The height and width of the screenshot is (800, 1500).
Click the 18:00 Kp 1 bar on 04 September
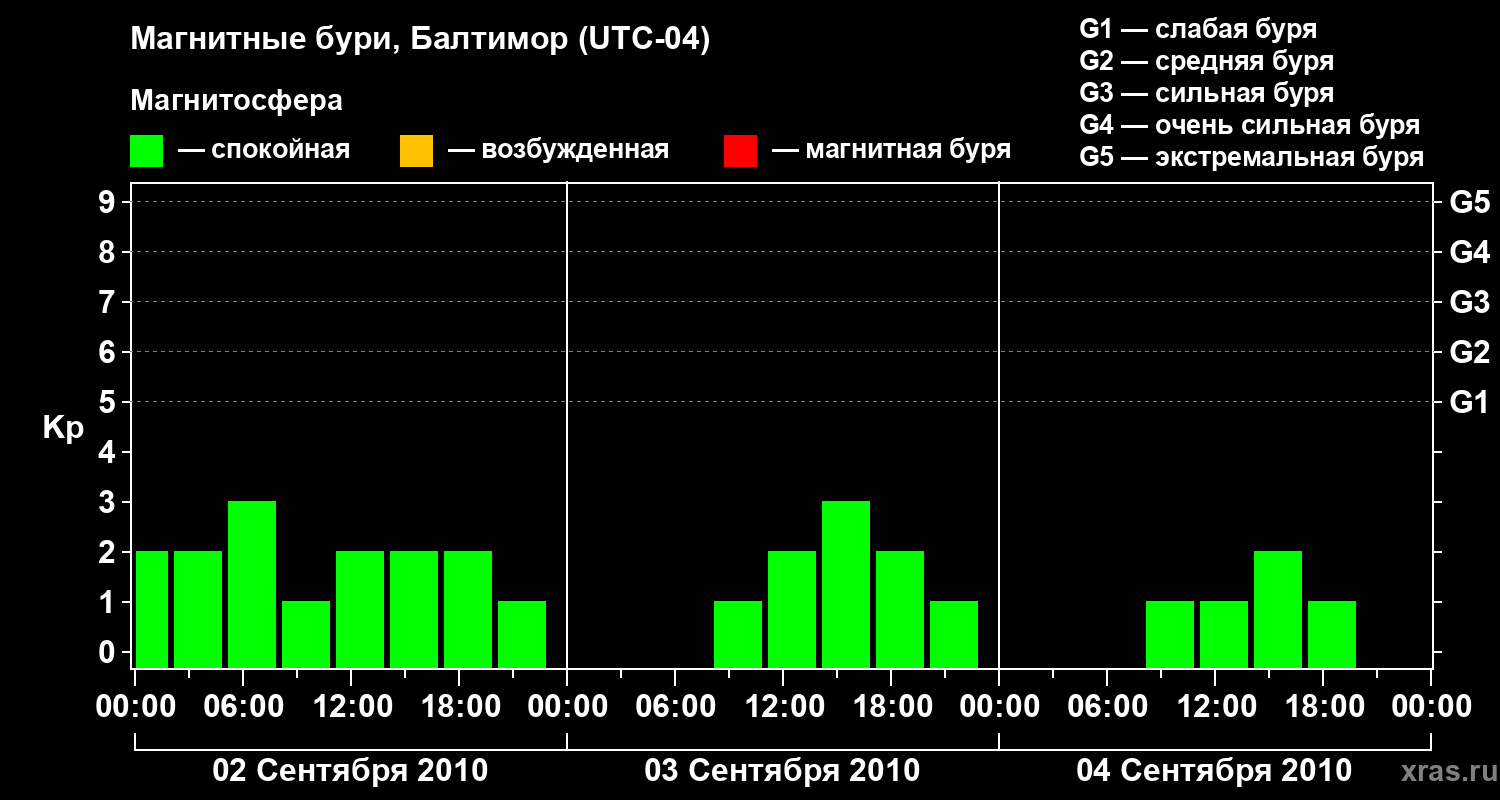click(1332, 635)
